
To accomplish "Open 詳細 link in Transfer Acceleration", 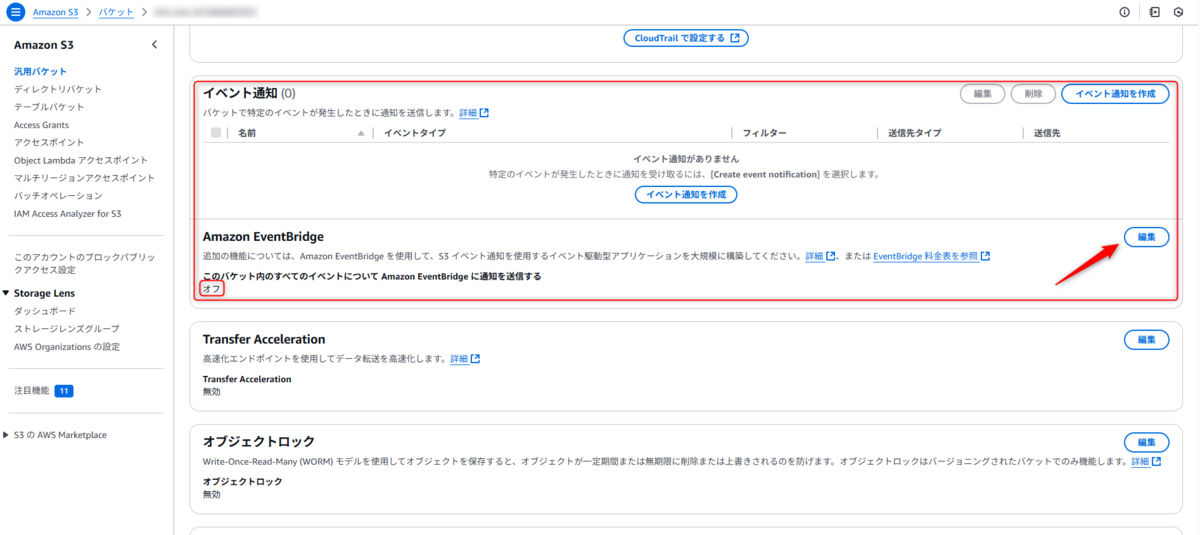I will pos(465,359).
